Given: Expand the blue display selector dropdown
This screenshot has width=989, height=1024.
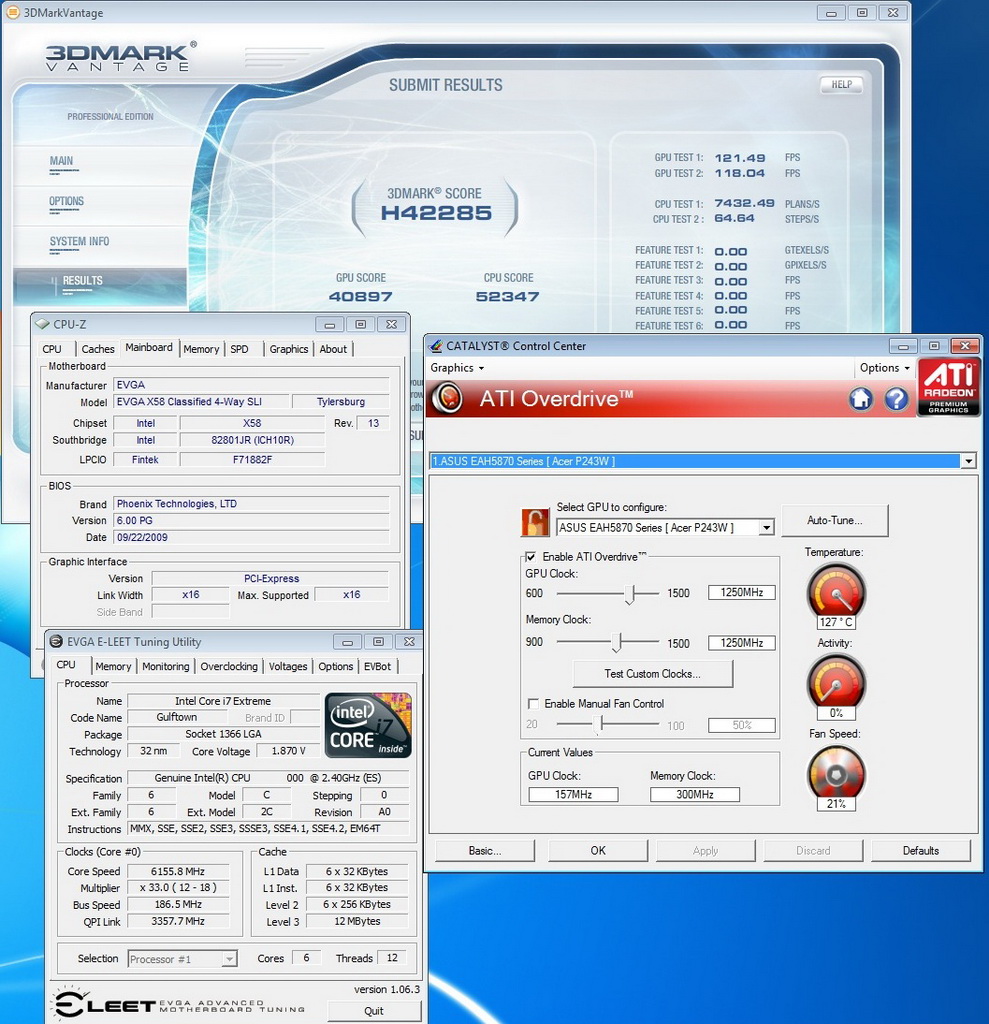Looking at the screenshot, I should click(x=968, y=461).
